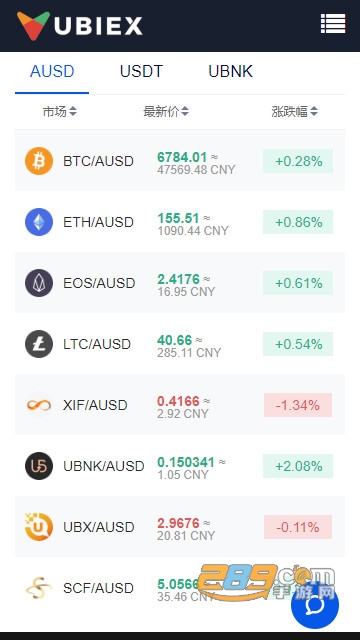Click the -1.34% change badge
This screenshot has width=360, height=640.
click(298, 405)
